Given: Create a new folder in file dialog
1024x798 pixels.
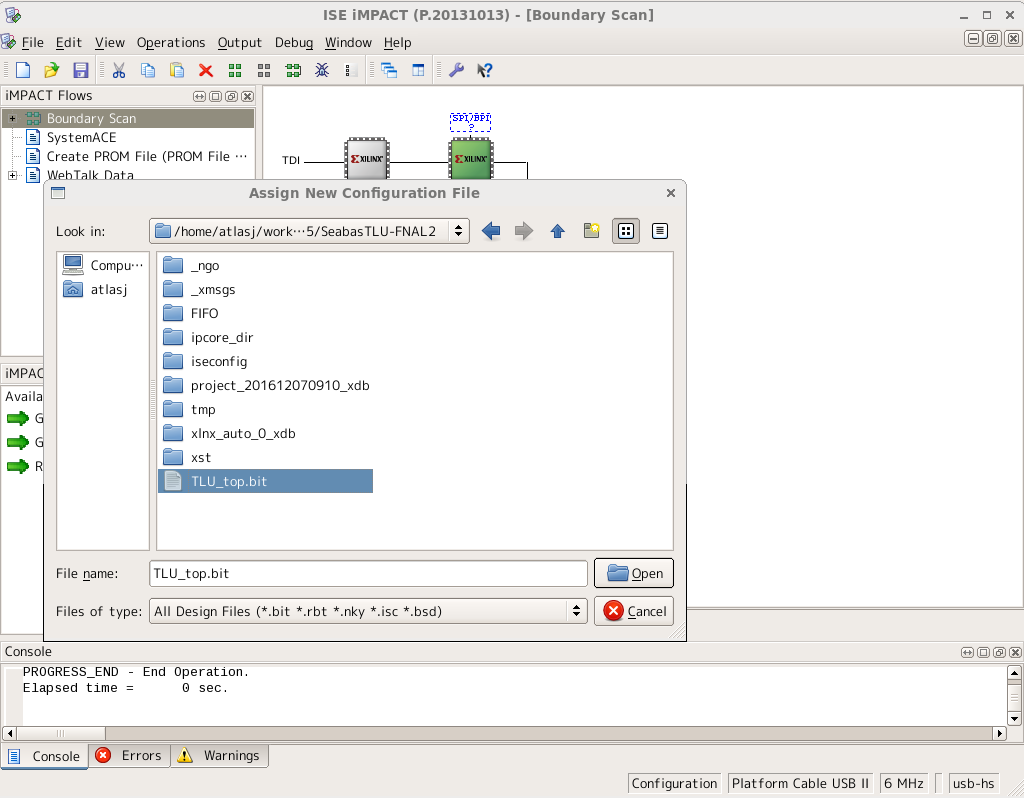Looking at the screenshot, I should 592,231.
